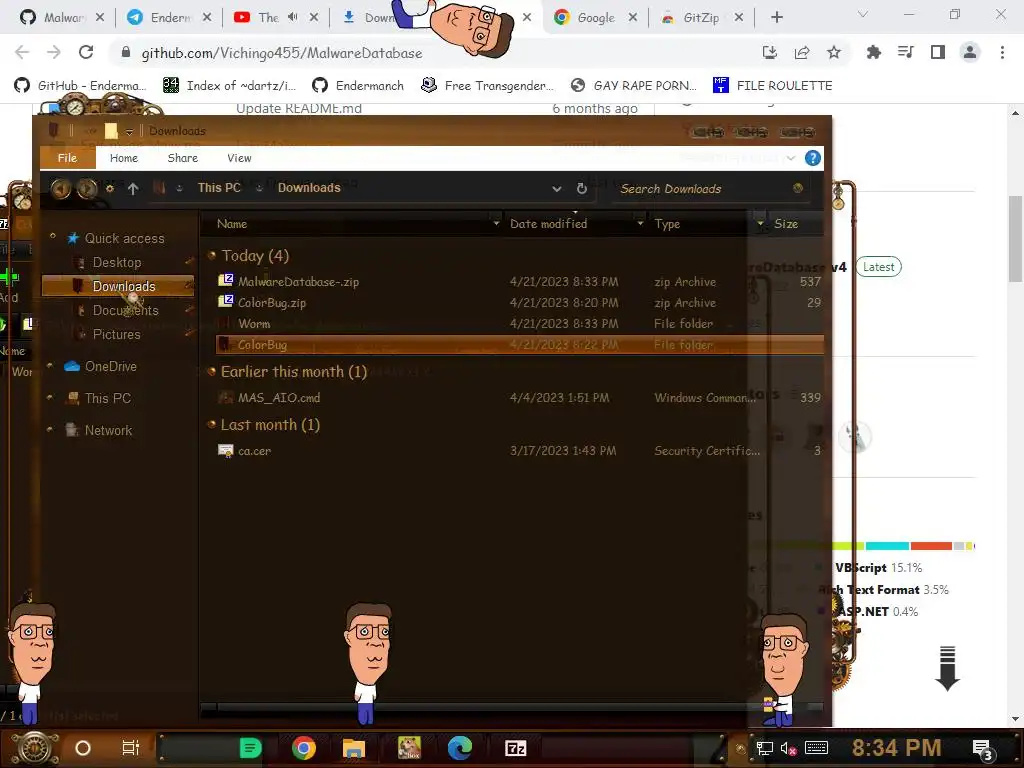Open Task View on the taskbar
This screenshot has height=768, width=1024.
click(x=131, y=748)
